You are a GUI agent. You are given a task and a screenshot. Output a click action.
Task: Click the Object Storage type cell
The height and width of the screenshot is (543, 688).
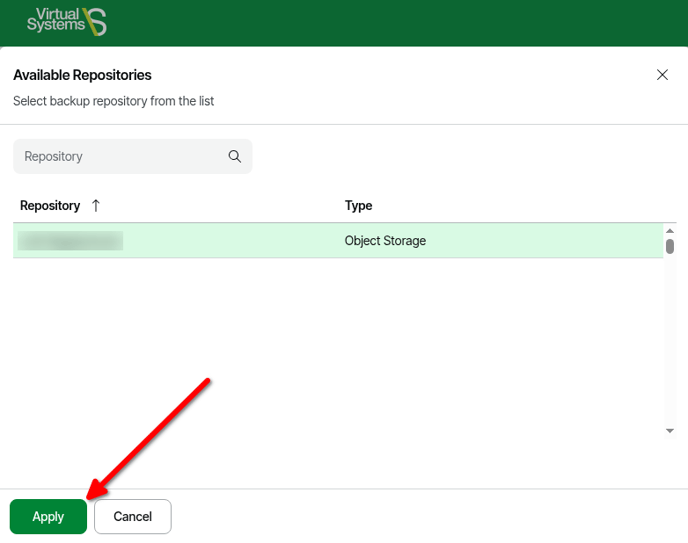tap(385, 241)
